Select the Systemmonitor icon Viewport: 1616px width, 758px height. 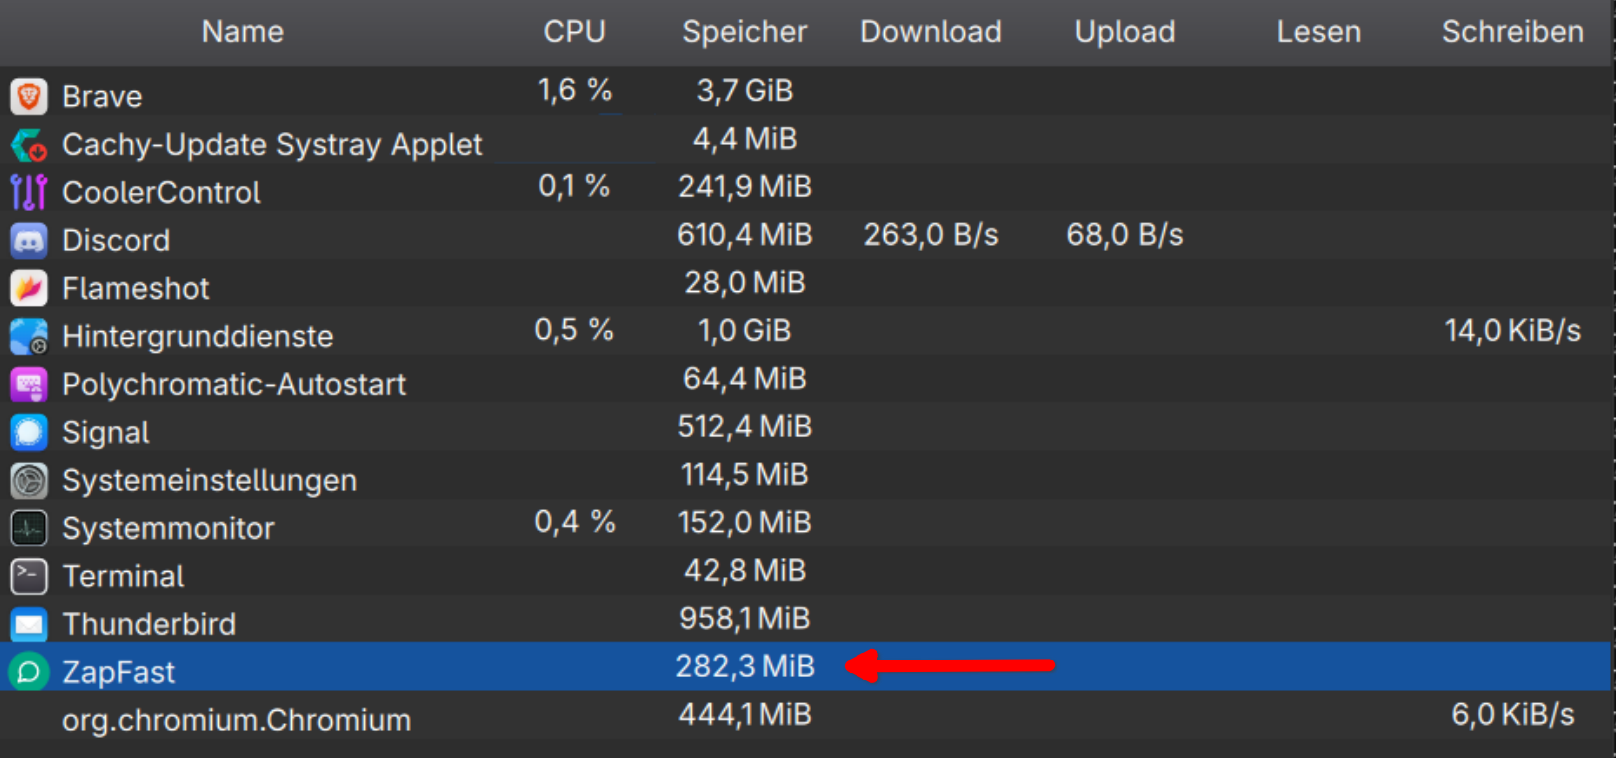(x=29, y=528)
